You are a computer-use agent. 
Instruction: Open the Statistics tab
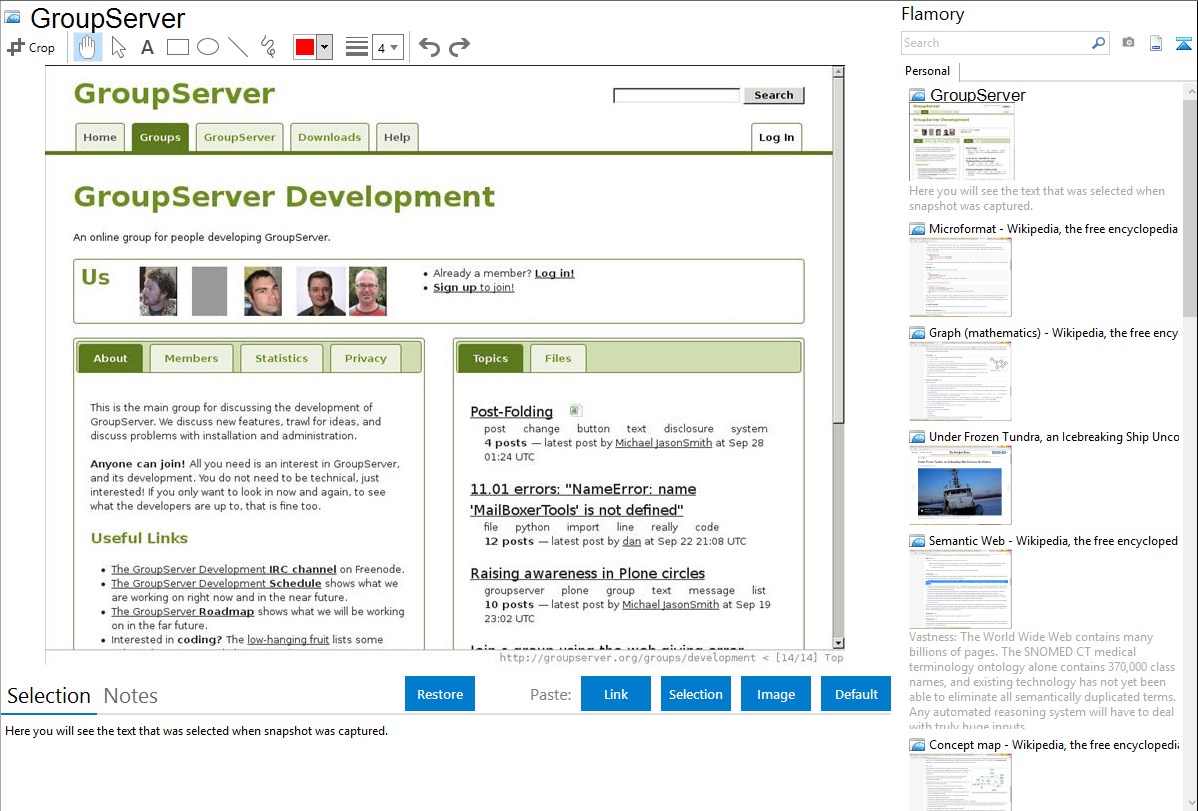click(x=281, y=358)
